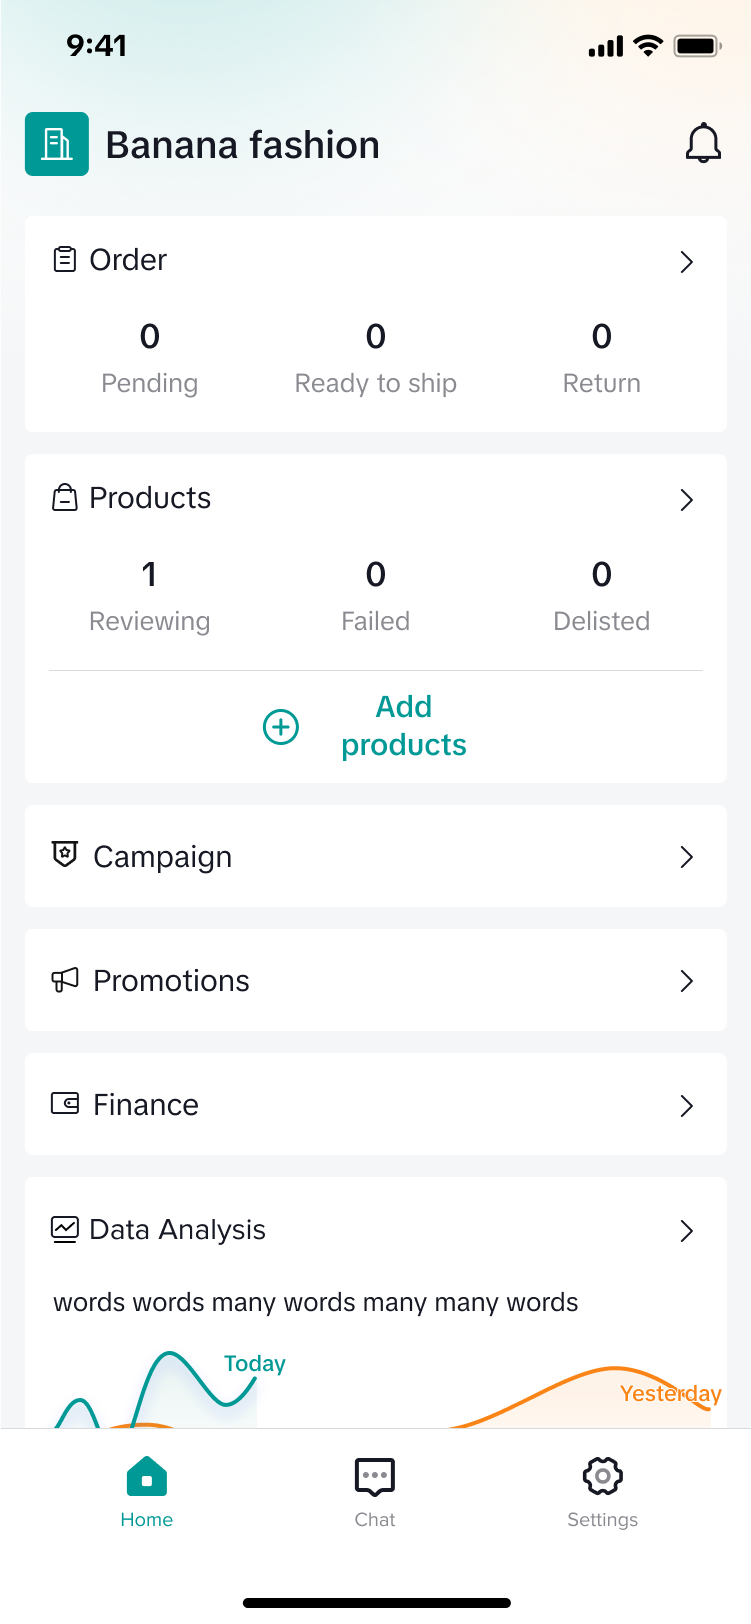View Pending orders count
The height and width of the screenshot is (1624, 751).
[x=150, y=356]
